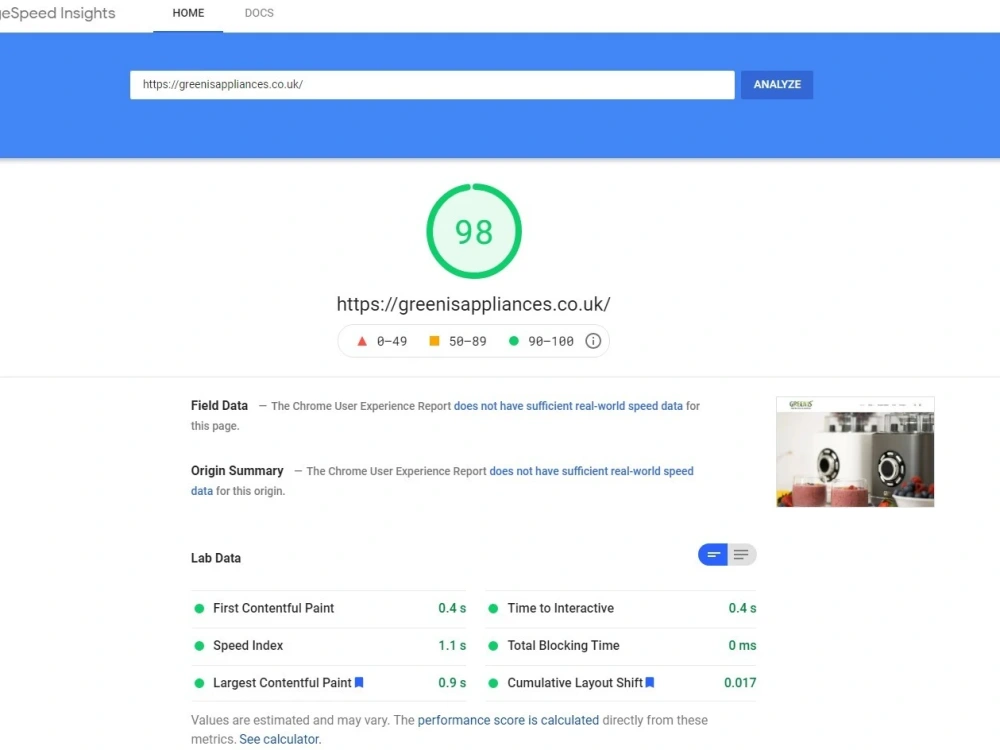Click the 0 ms Total Blocking Time value
The width and height of the screenshot is (1000, 750).
742,646
